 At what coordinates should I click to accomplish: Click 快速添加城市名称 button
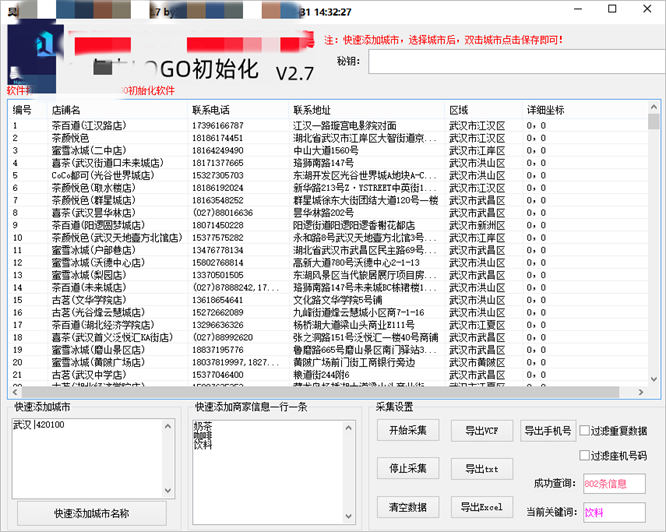click(x=92, y=513)
